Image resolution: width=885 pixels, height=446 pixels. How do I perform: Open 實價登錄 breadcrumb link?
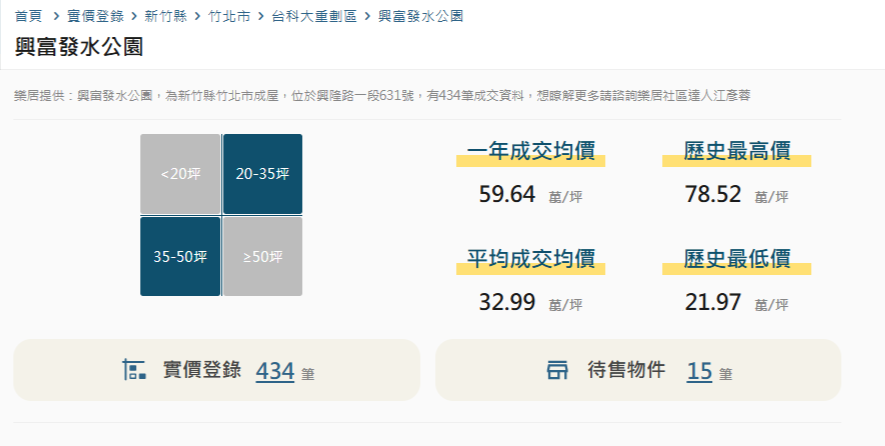[95, 16]
